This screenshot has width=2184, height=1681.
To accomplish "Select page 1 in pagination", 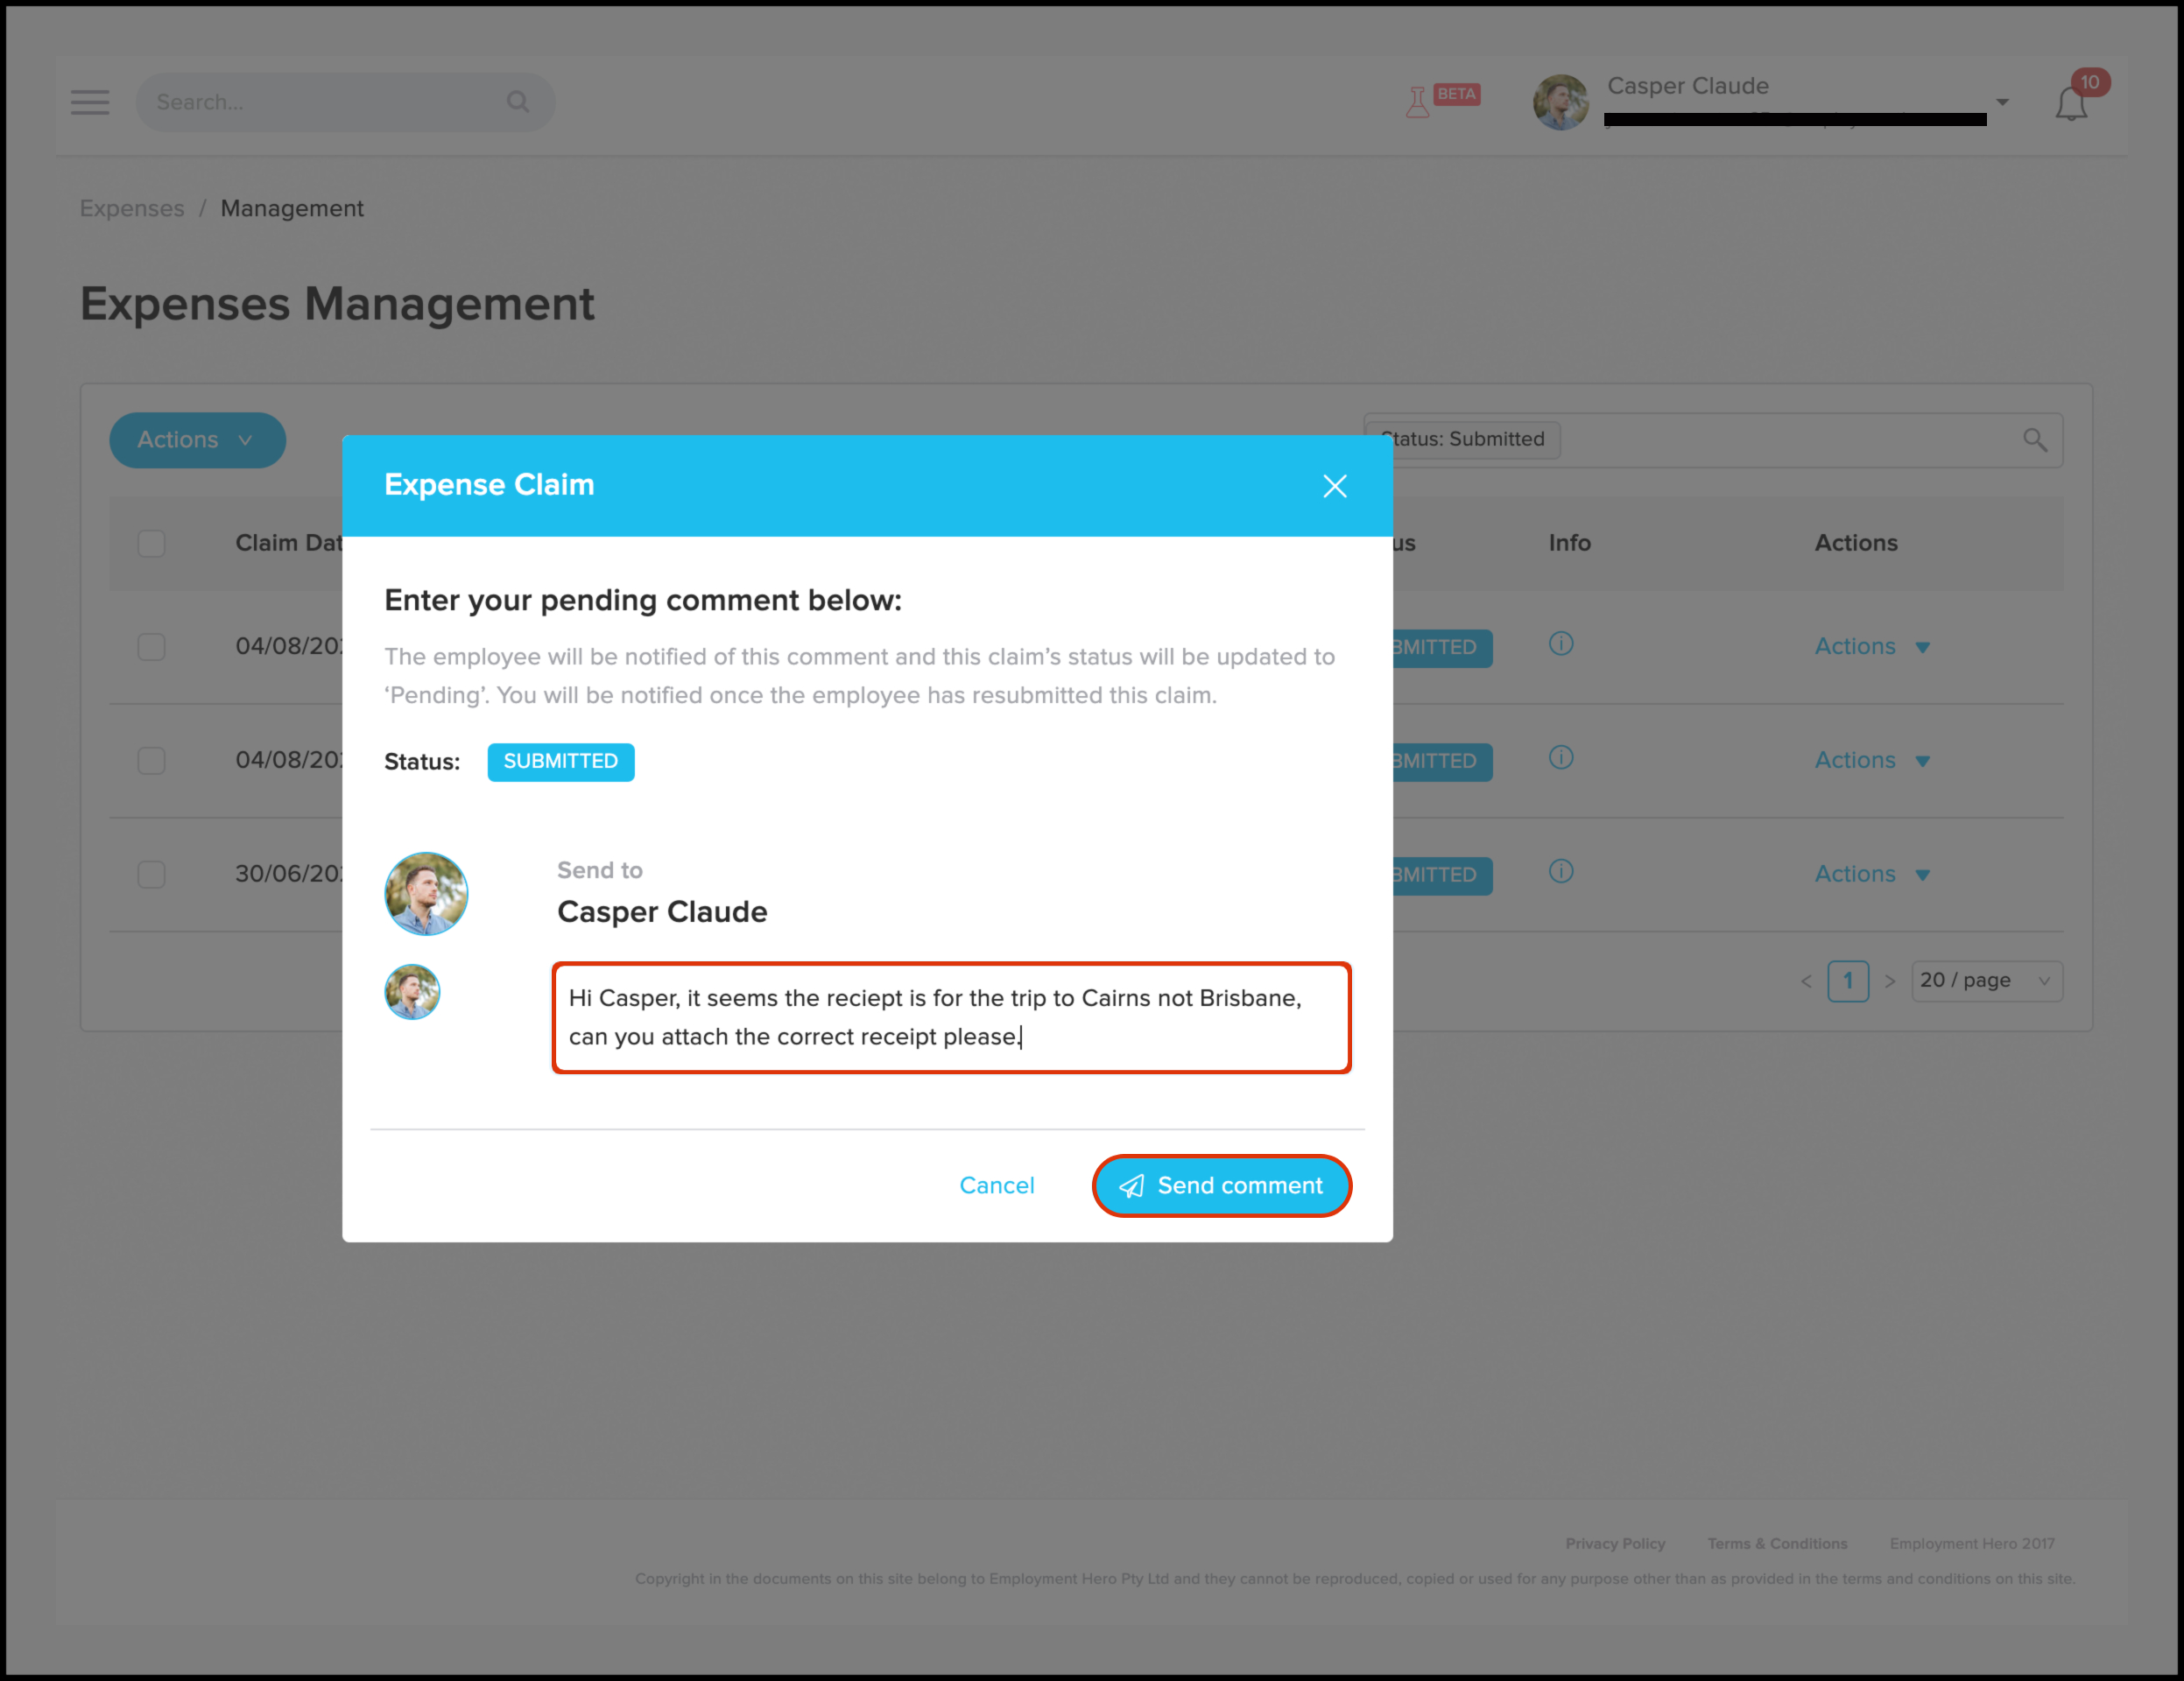I will (1847, 981).
